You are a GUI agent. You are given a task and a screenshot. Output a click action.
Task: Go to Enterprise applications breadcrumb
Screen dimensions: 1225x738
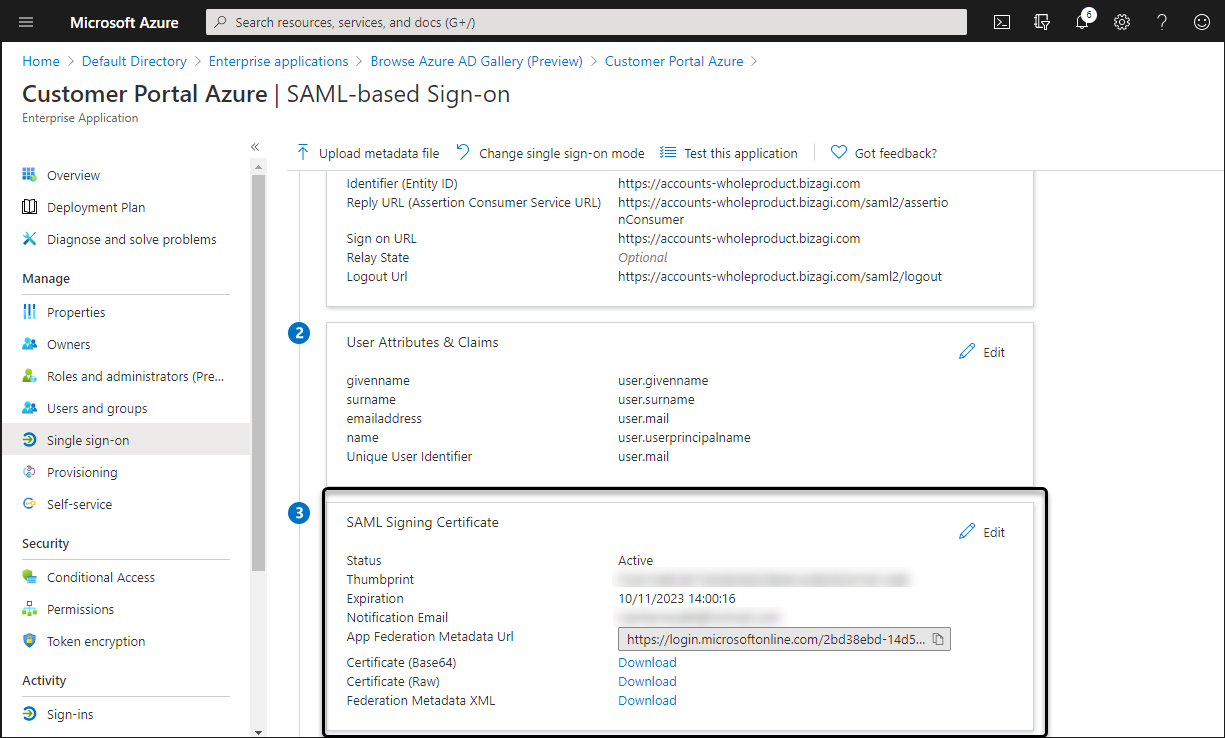pyautogui.click(x=279, y=61)
